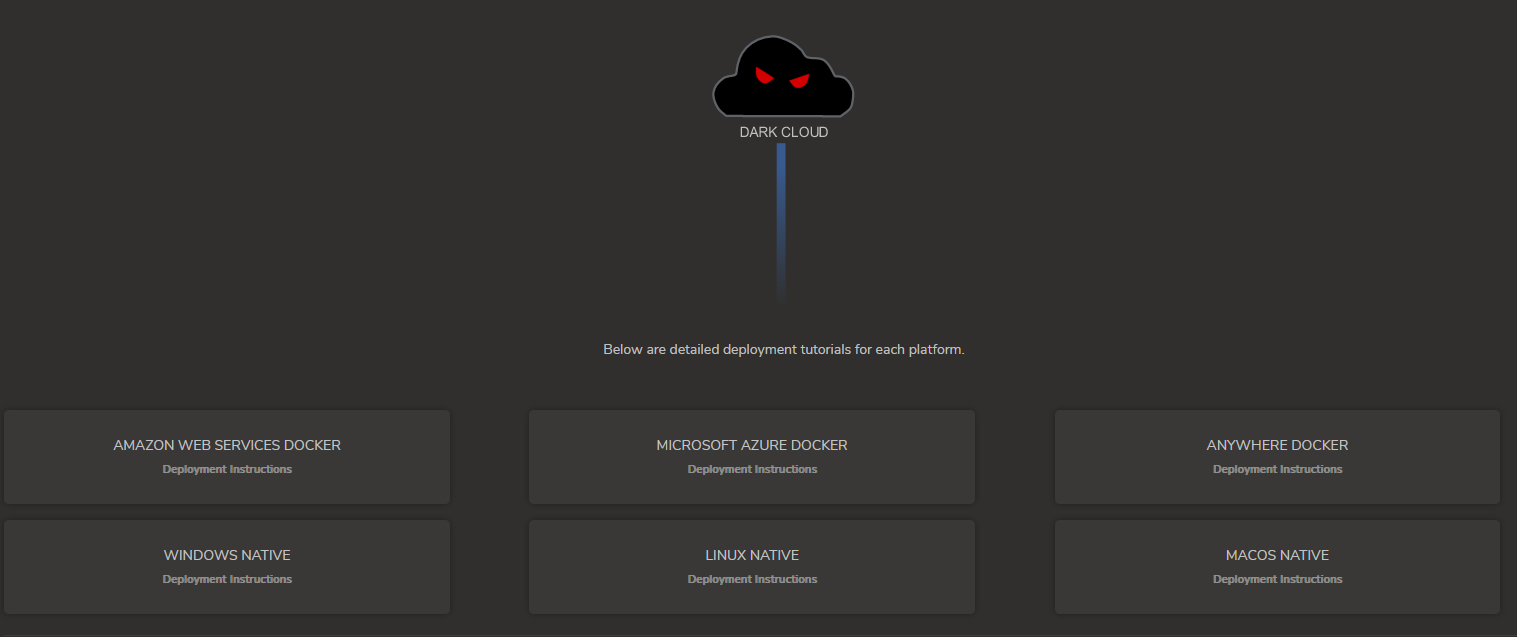This screenshot has height=637, width=1517.
Task: Click the deployment tutorials intro sentence
Action: coord(783,350)
